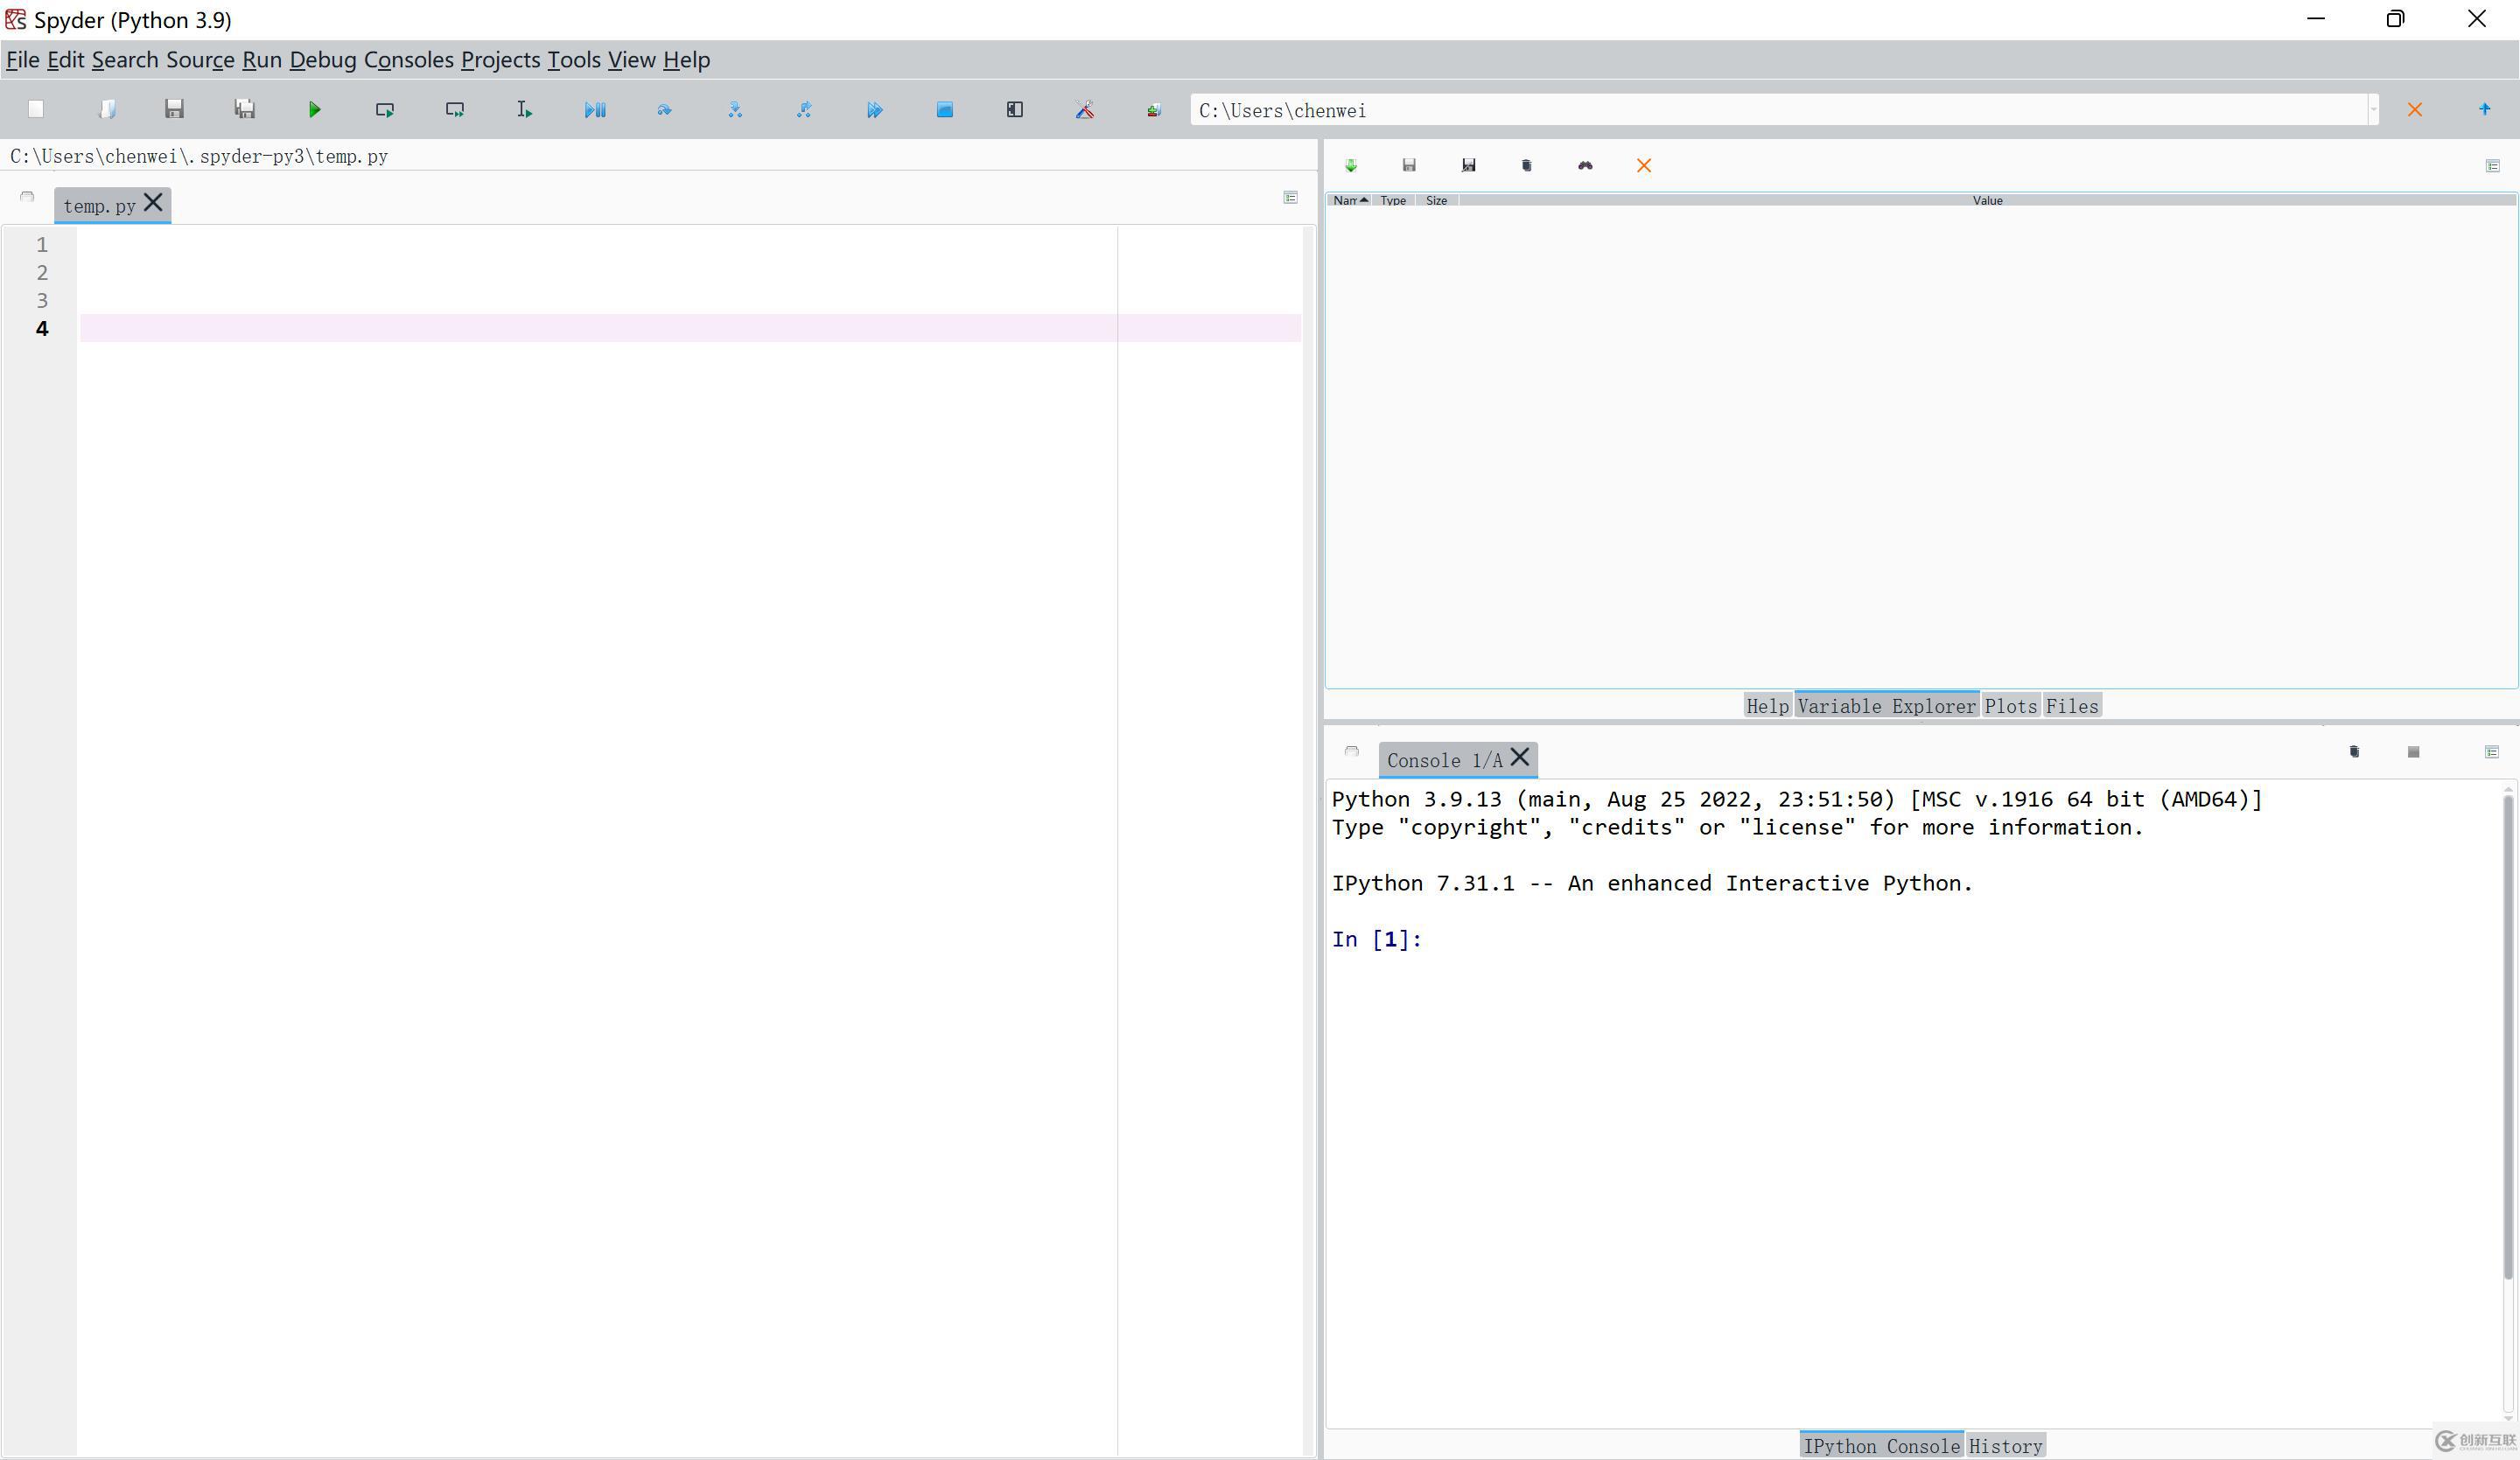Image resolution: width=2520 pixels, height=1460 pixels.
Task: Open the Variable Explorer tab
Action: tap(1886, 704)
